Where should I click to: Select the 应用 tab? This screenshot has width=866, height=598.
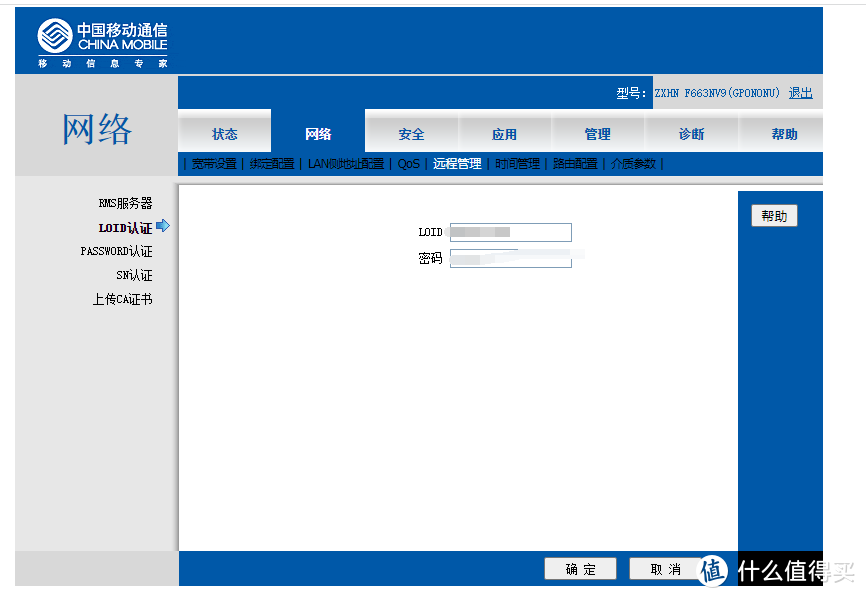click(x=505, y=133)
